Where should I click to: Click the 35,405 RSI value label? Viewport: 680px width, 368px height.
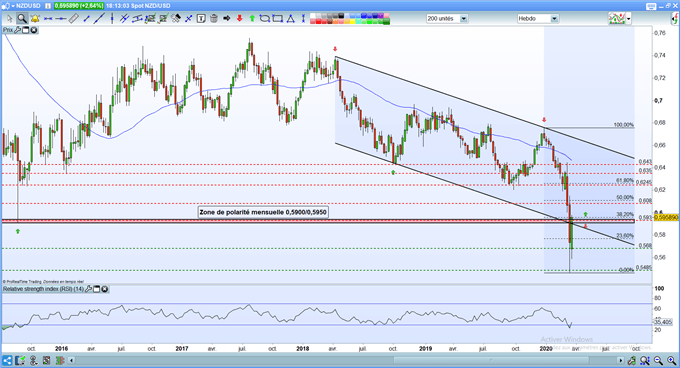coord(663,322)
